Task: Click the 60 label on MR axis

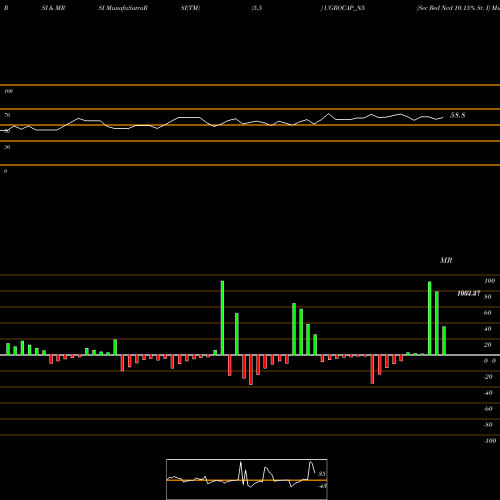Action: [487, 313]
